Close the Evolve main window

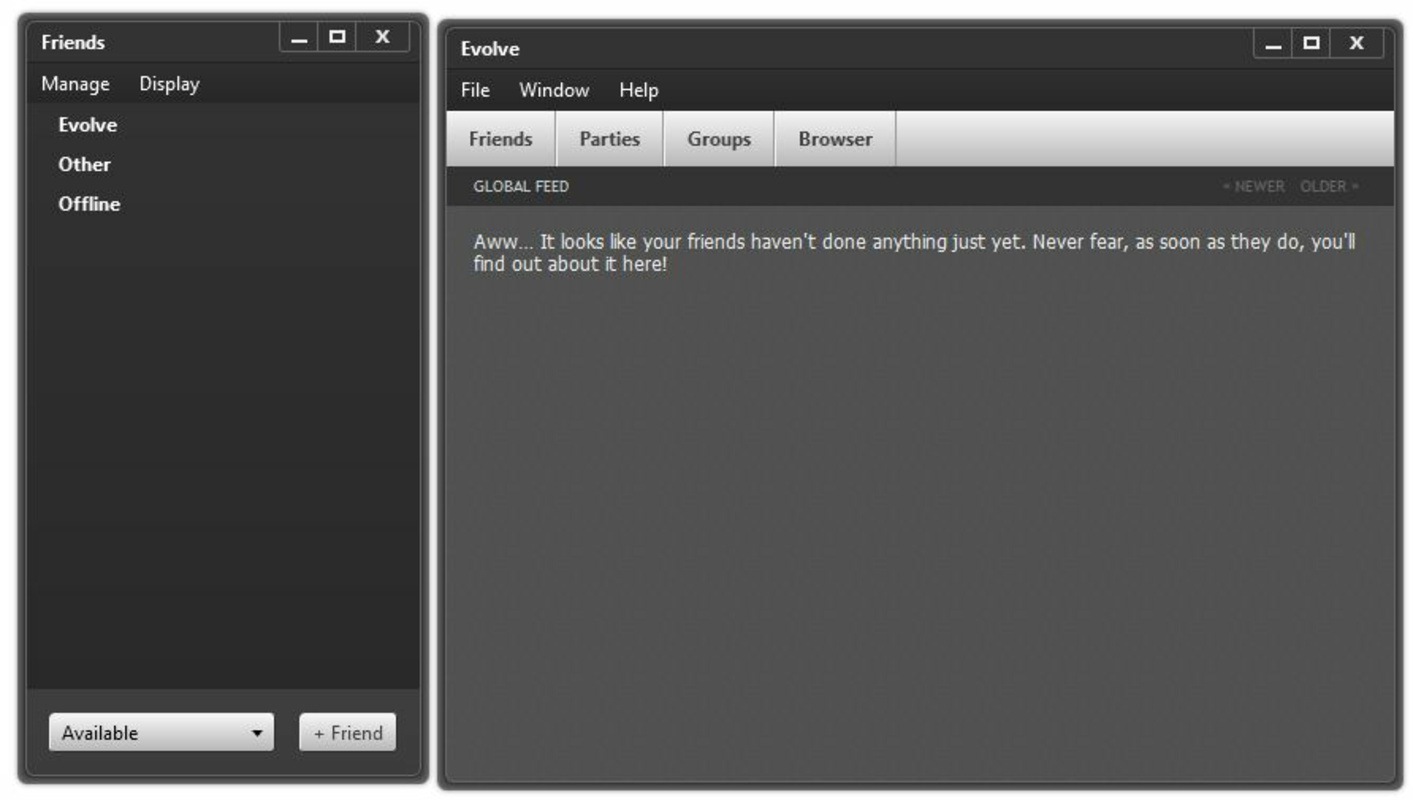[x=1356, y=44]
